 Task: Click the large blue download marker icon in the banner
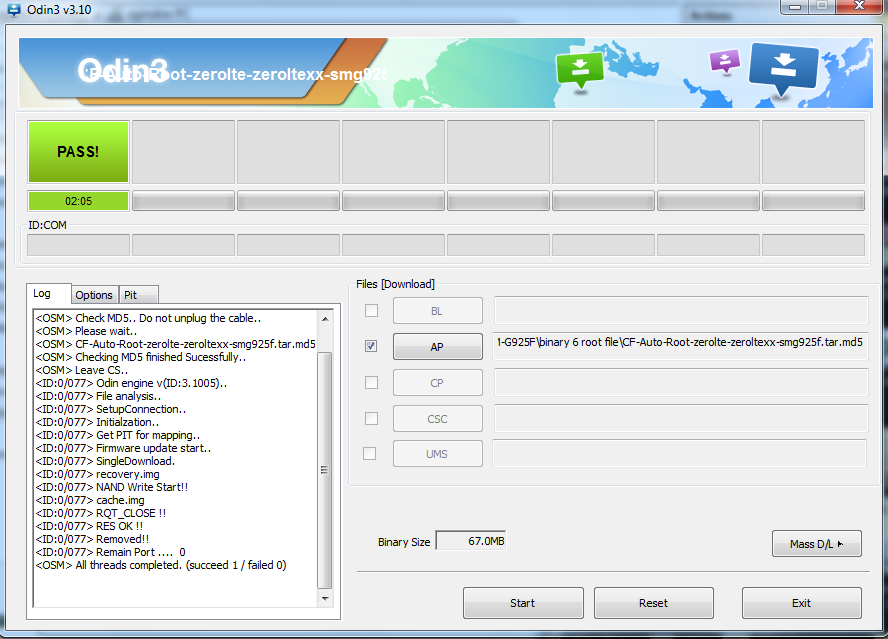(x=783, y=68)
